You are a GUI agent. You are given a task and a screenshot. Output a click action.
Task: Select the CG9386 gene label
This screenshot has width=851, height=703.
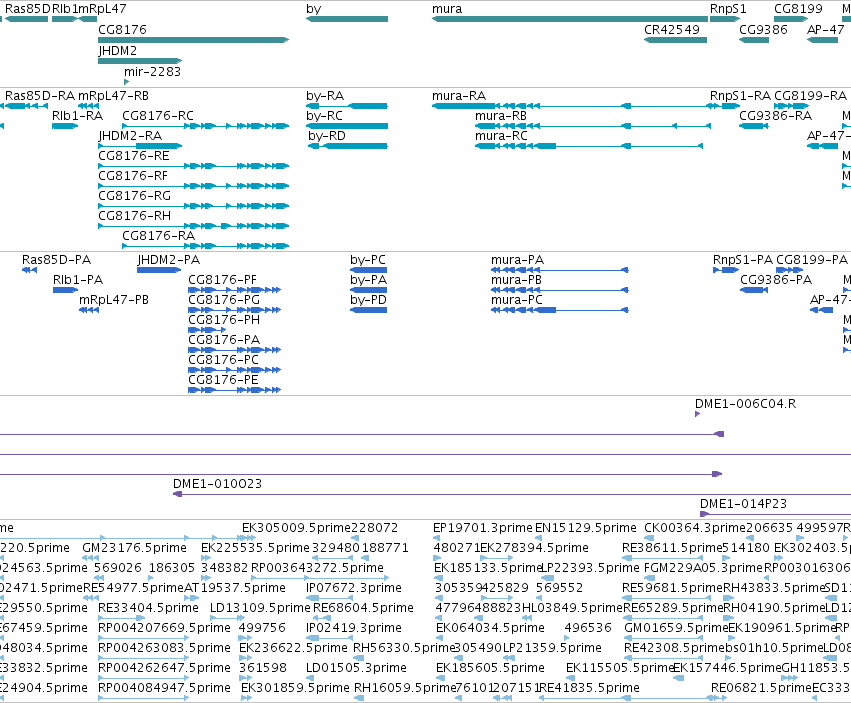(x=763, y=30)
